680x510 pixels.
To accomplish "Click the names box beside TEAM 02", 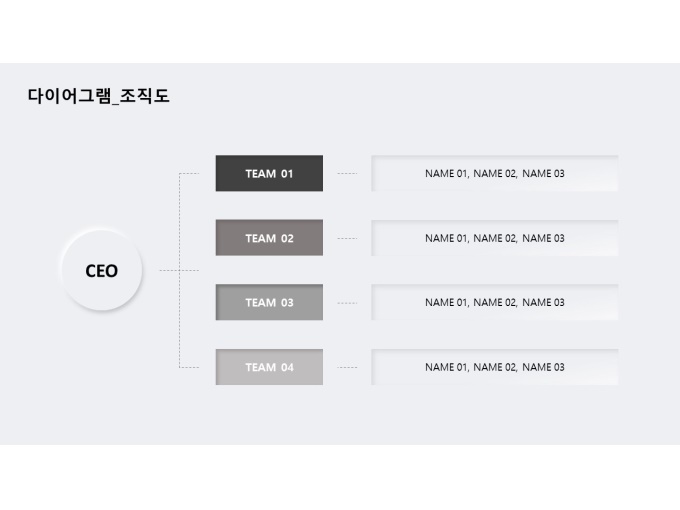I will pos(495,238).
